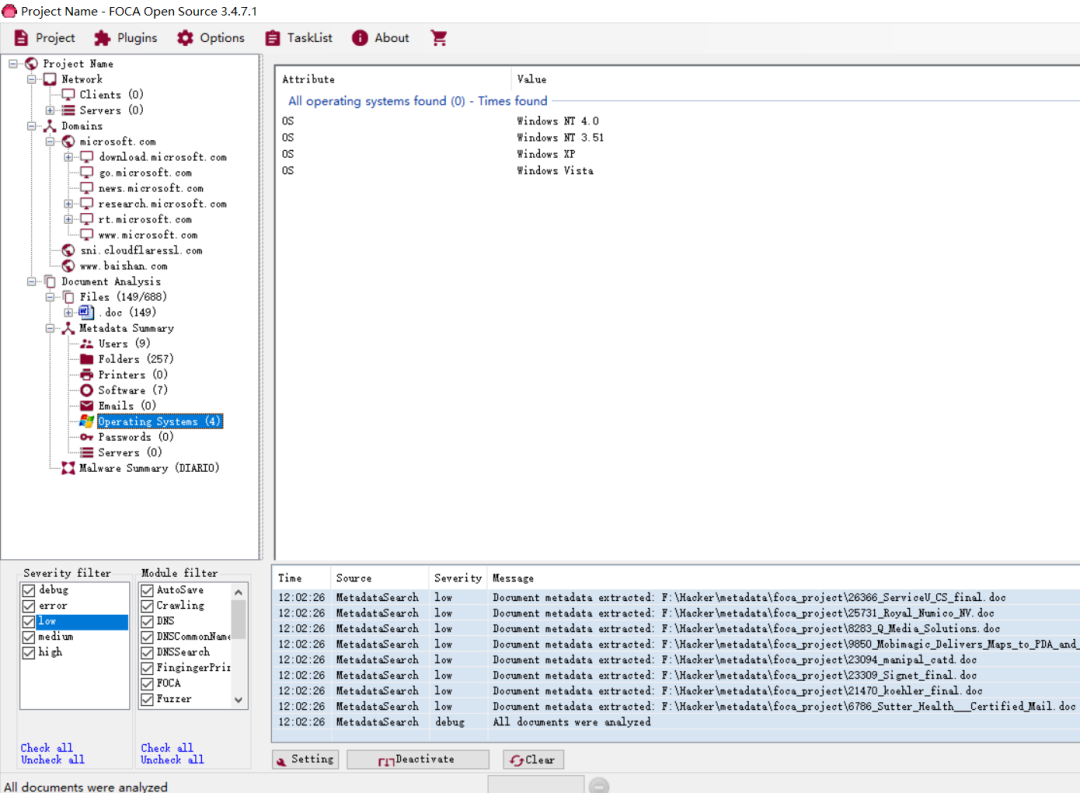This screenshot has width=1080, height=793.
Task: Collapse the Network tree node
Action: coord(32,79)
